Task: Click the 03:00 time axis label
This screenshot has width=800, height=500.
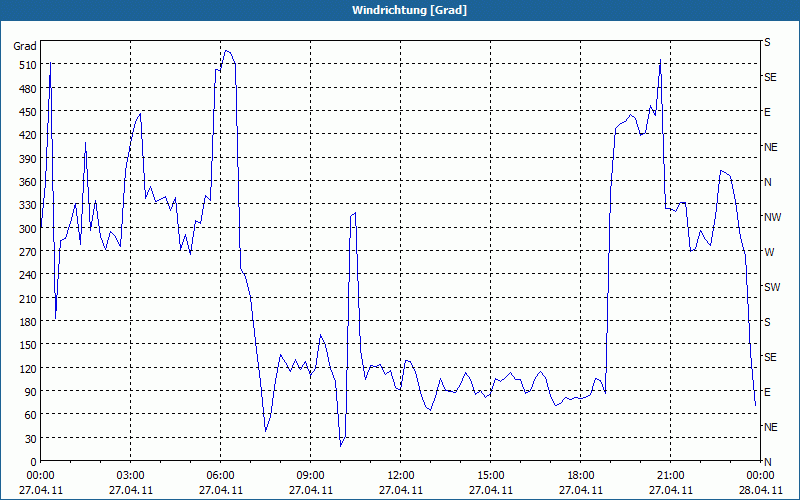Action: tap(130, 476)
